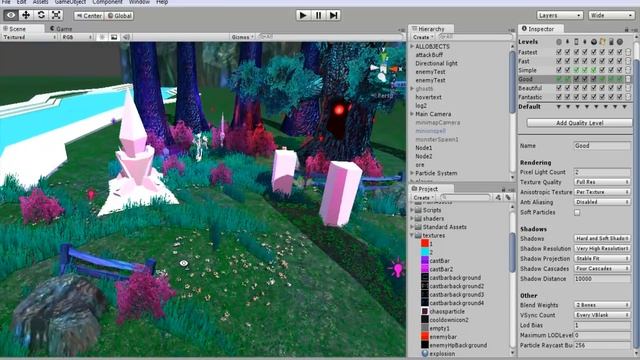Toggle Soft Particles checkbox
Image resolution: width=640 pixels, height=360 pixels.
[x=577, y=212]
